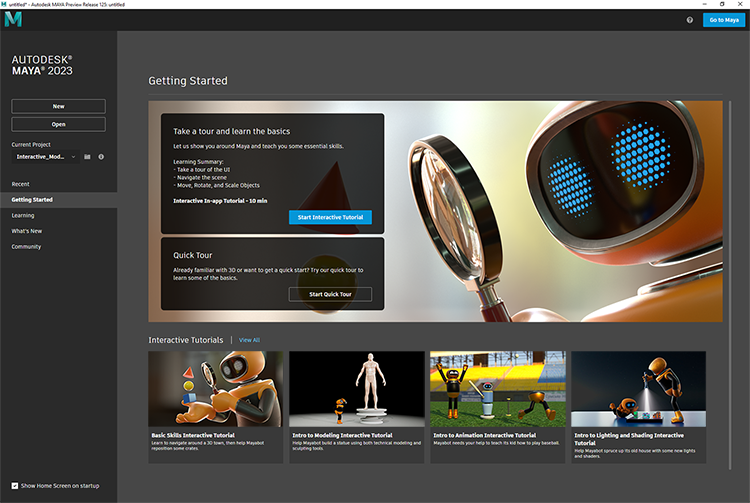Select the Getting Started section
The height and width of the screenshot is (503, 750).
coord(58,200)
